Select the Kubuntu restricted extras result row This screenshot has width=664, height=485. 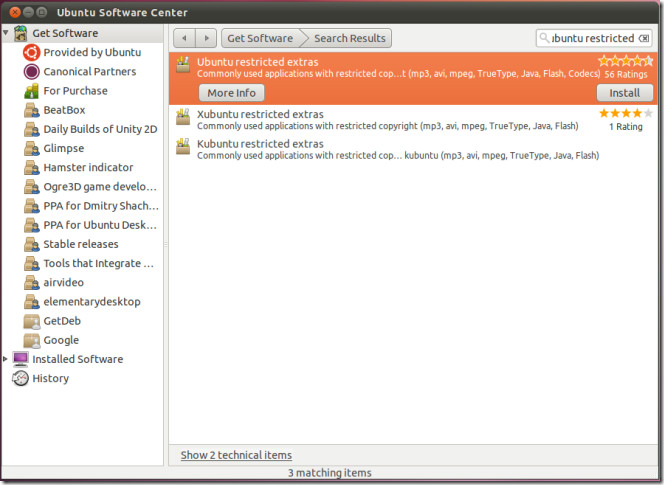pyautogui.click(x=413, y=150)
